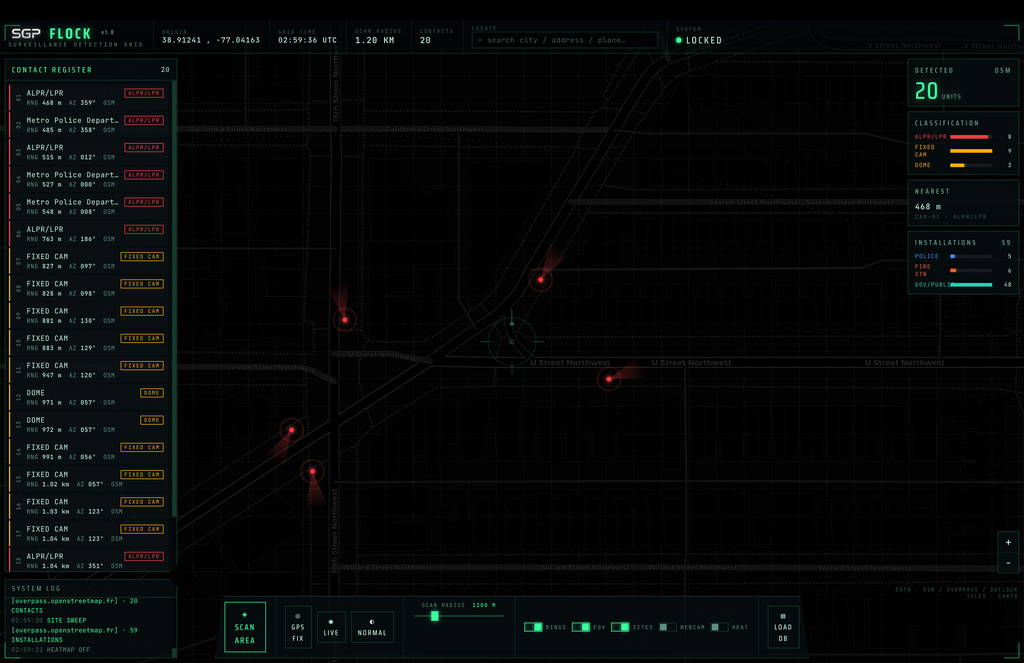Select FIXED CAM contact with range 947 m

pos(90,370)
